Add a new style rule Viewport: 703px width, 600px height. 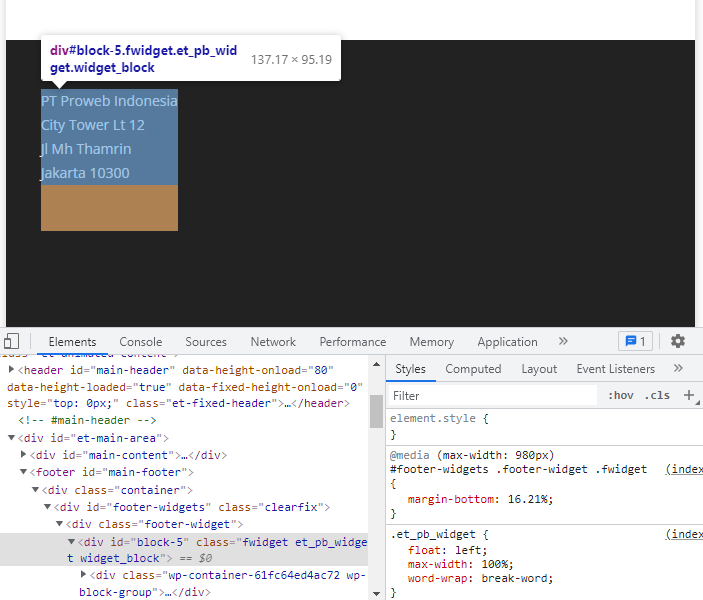[689, 395]
